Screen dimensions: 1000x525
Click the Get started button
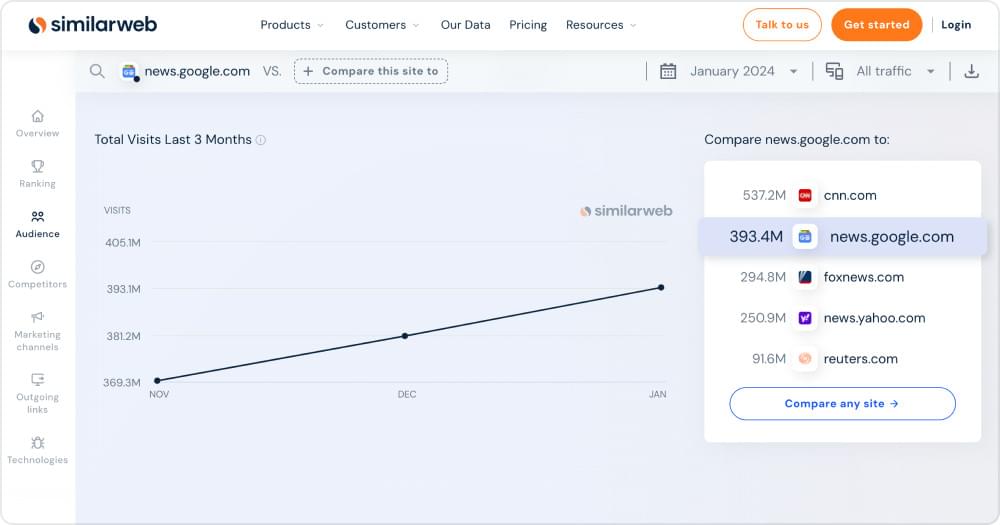pyautogui.click(x=876, y=25)
